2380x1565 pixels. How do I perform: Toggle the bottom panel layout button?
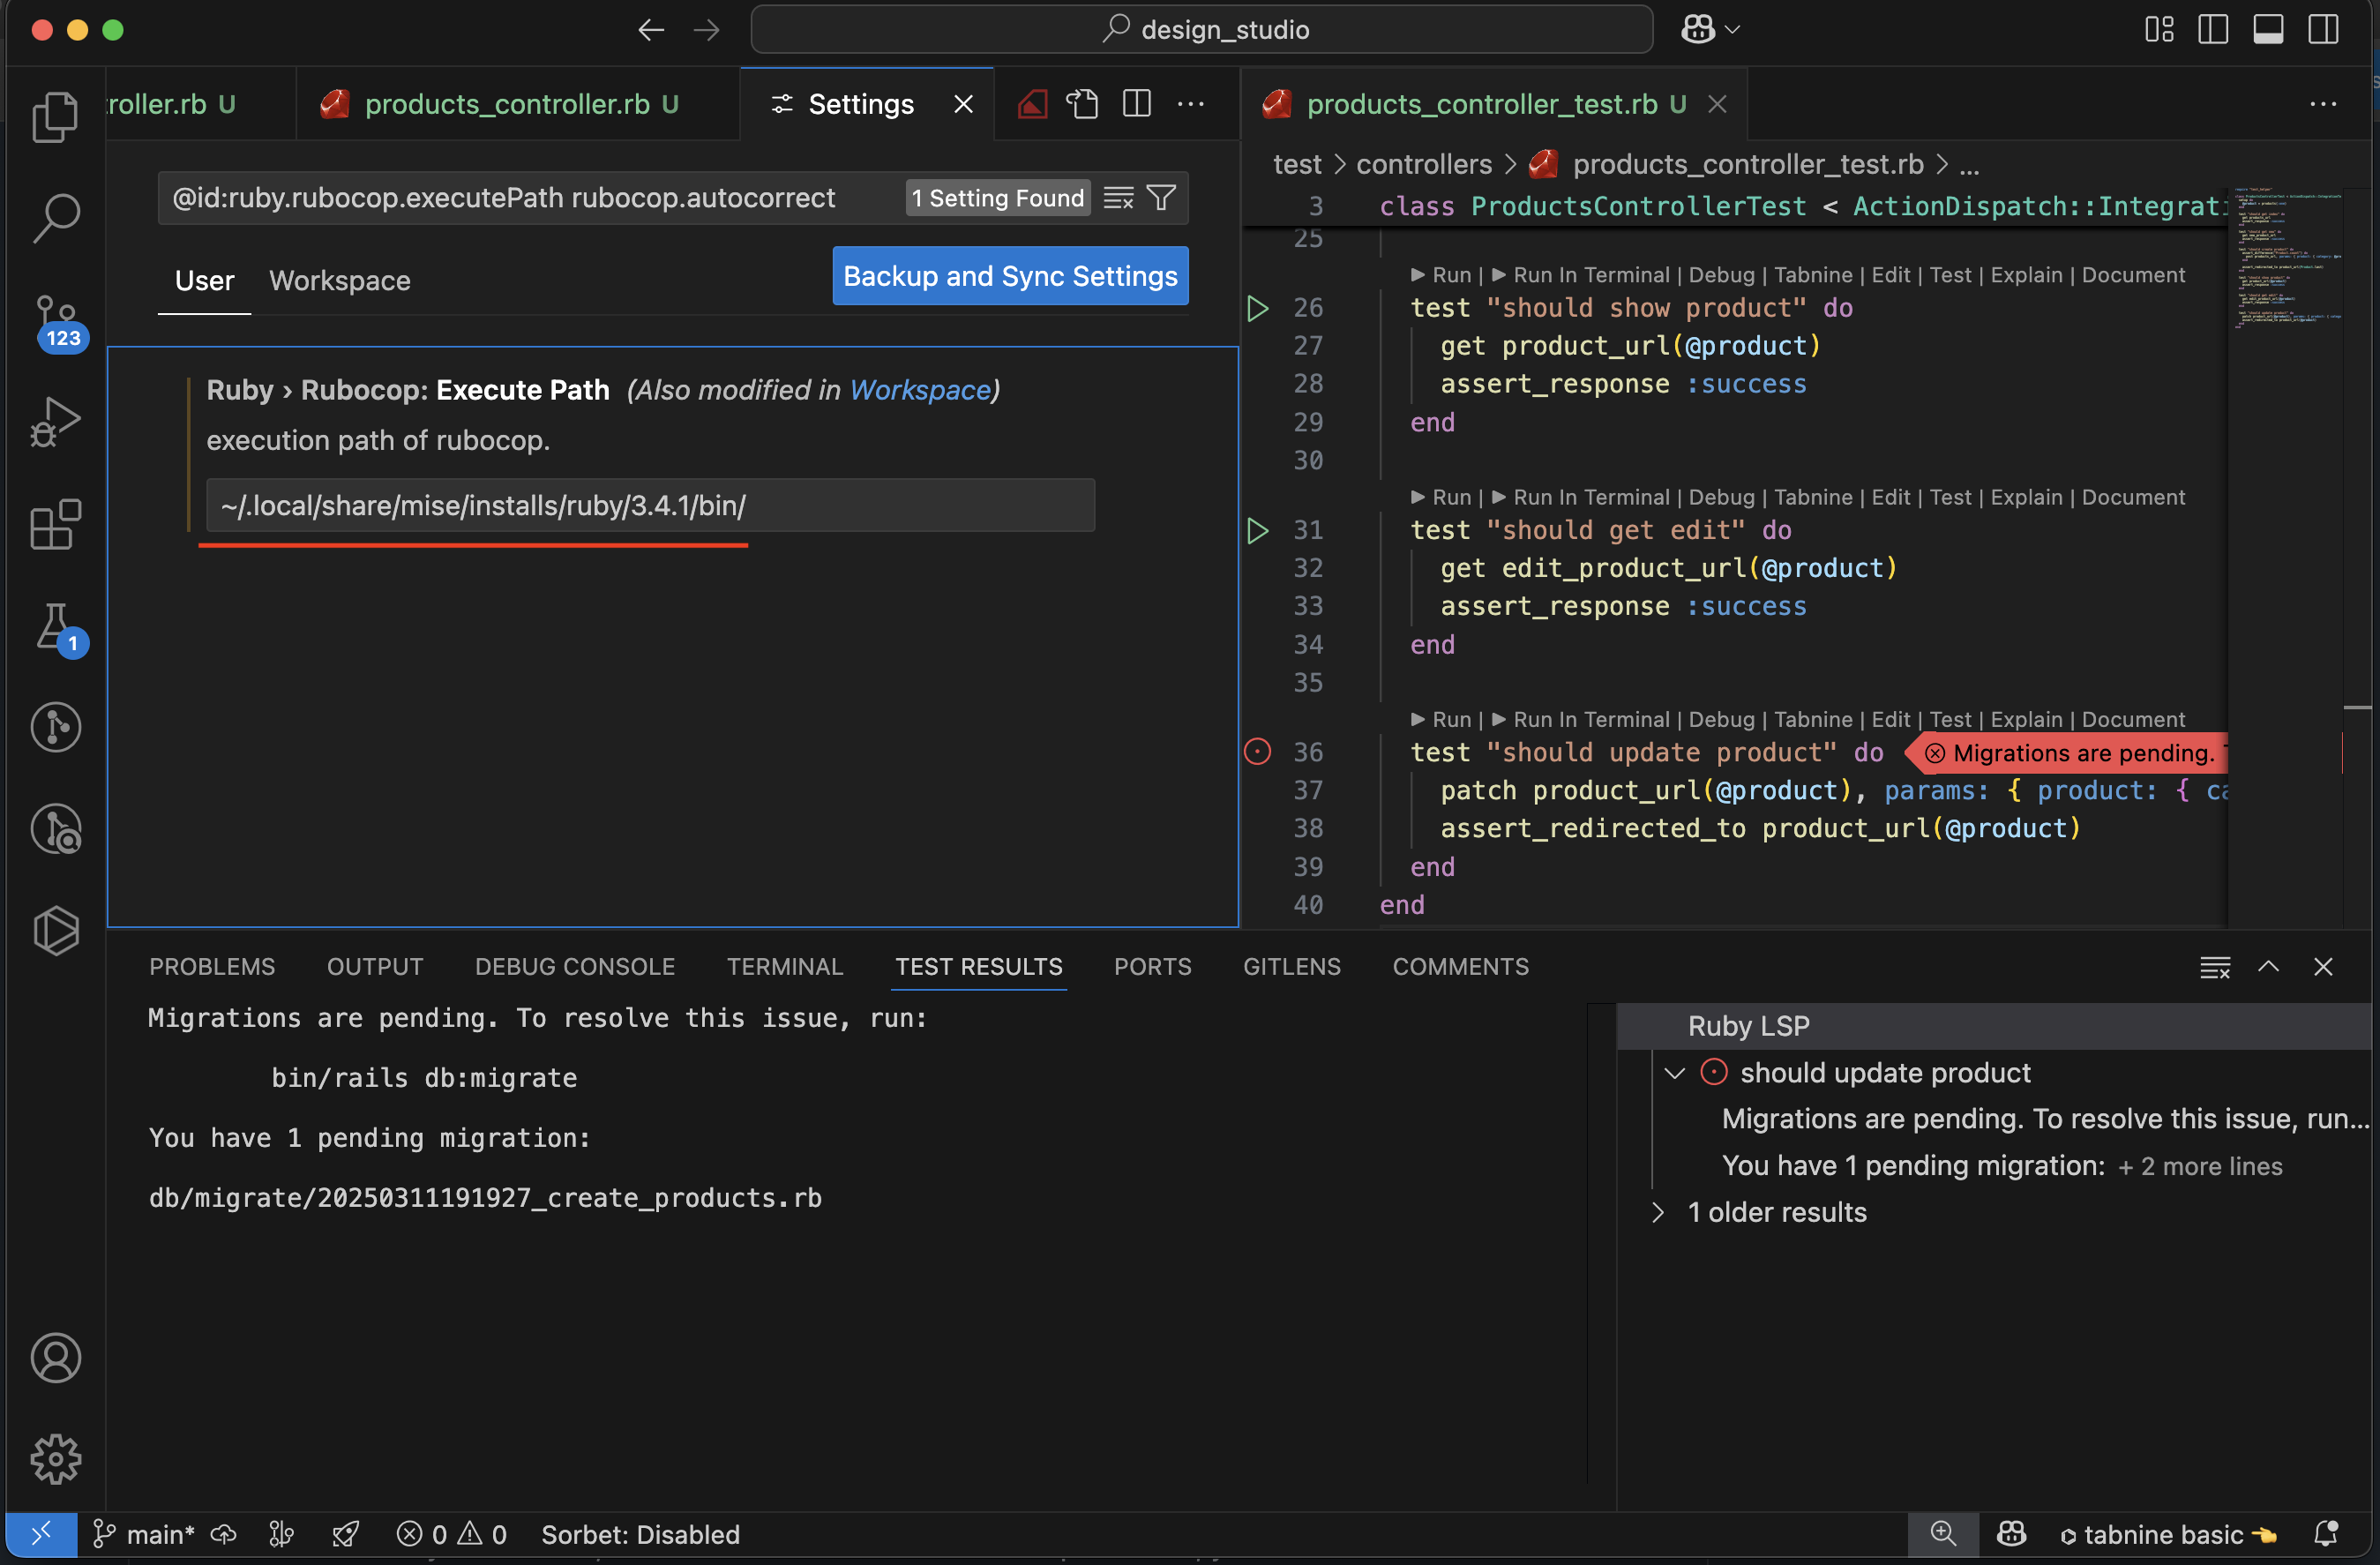[2268, 30]
